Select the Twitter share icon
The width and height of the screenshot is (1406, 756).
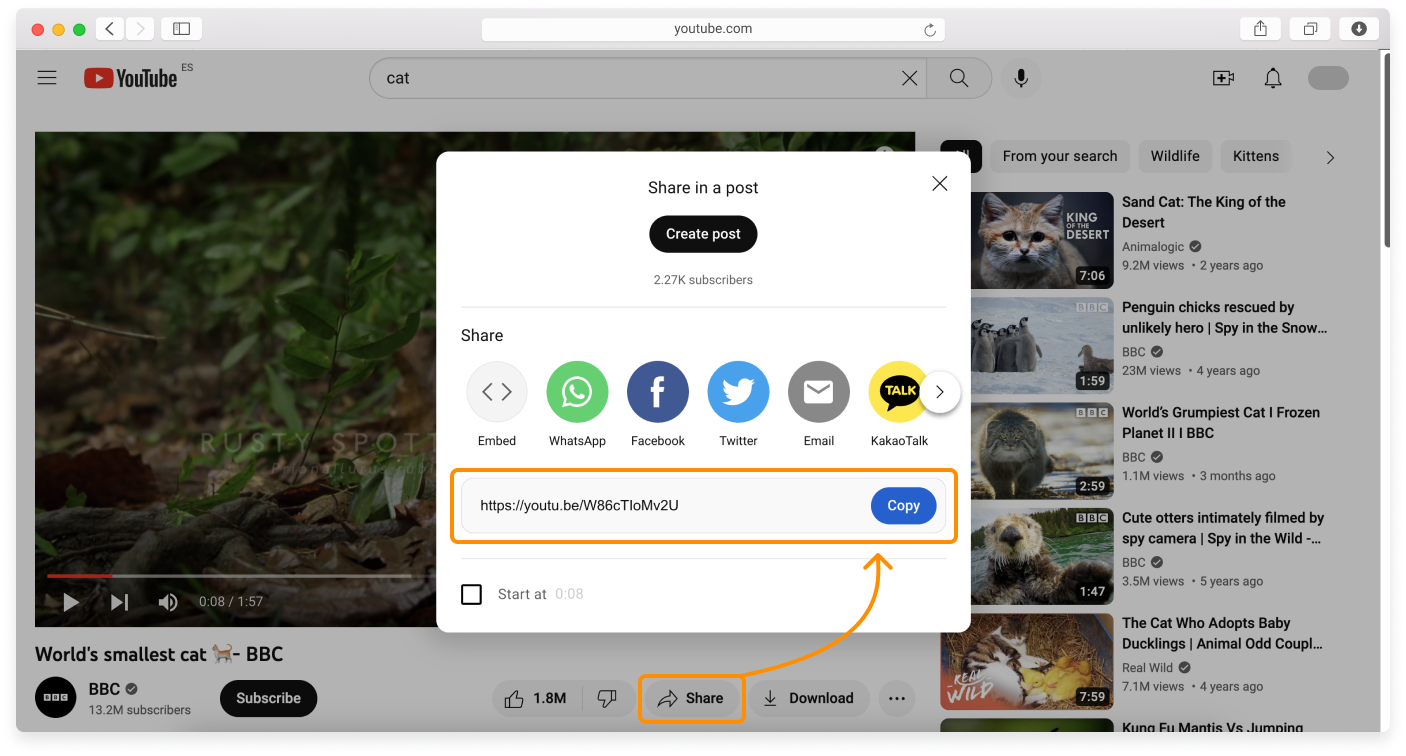click(738, 392)
